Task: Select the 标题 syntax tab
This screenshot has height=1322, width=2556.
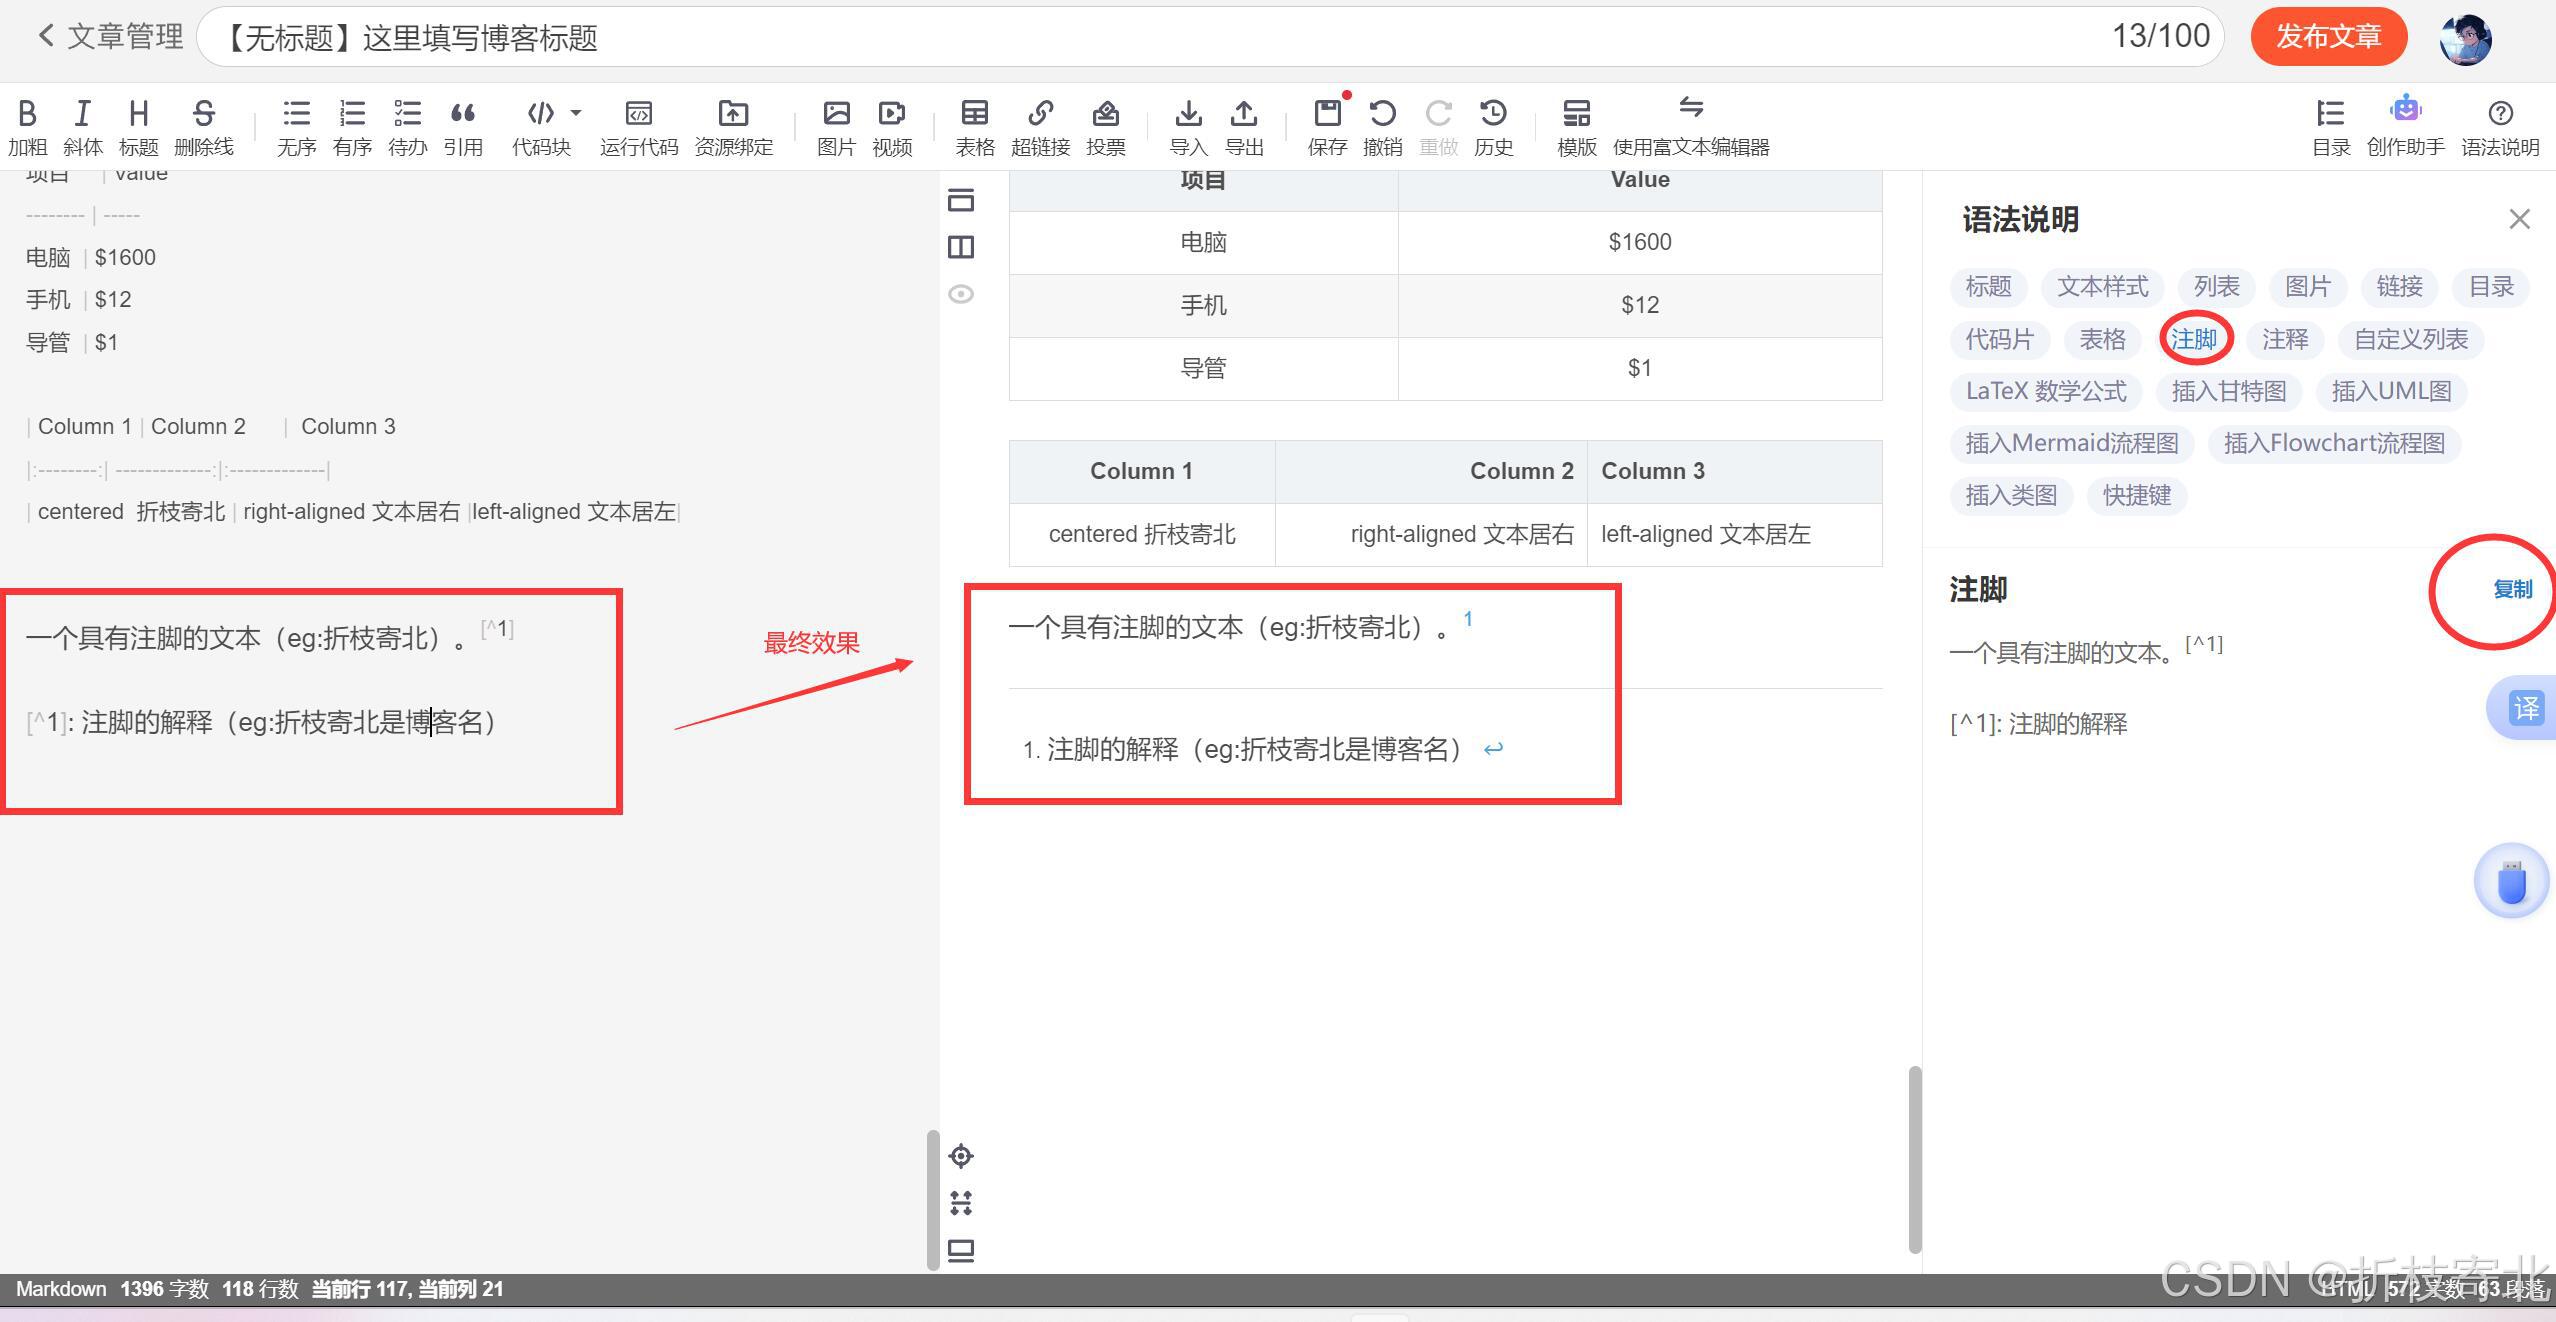Action: (1988, 287)
